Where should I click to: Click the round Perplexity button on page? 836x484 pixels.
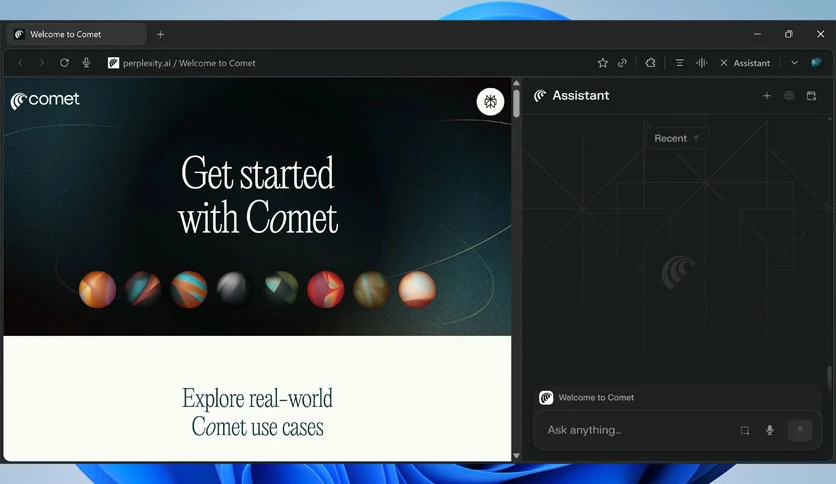(490, 101)
